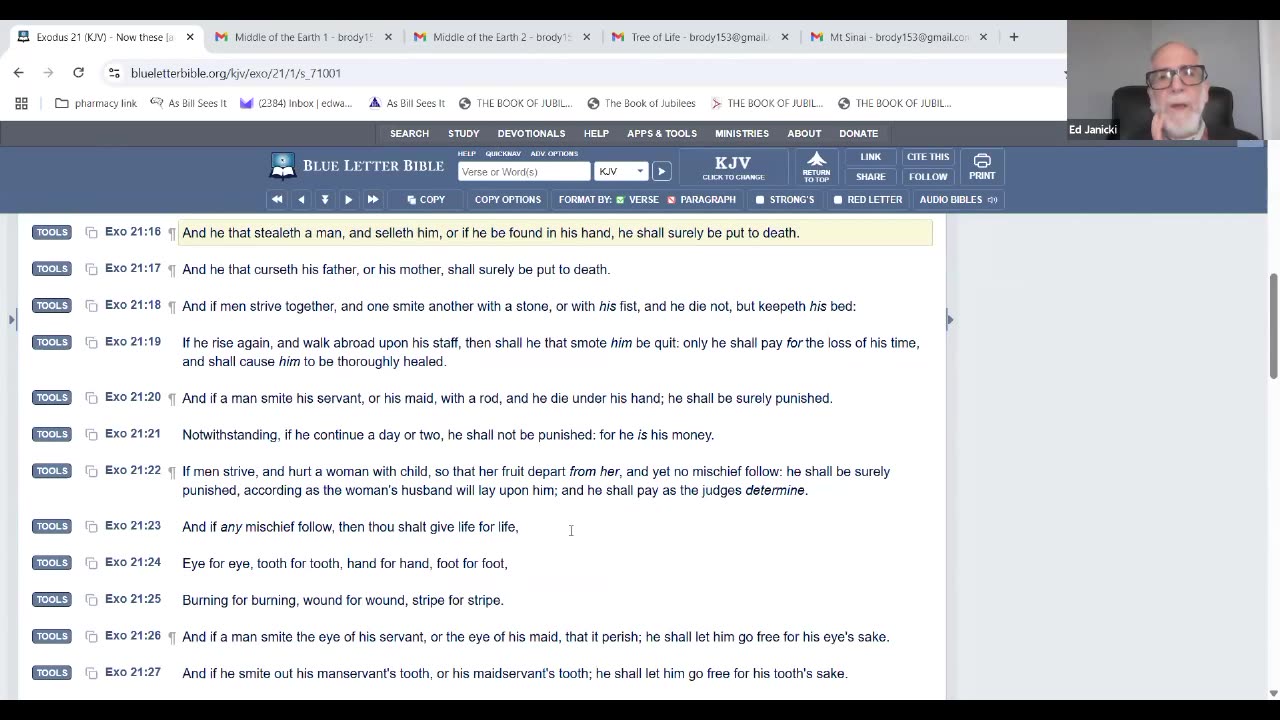Viewport: 1280px width, 720px height.
Task: Jump to previous book with double-left arrow
Action: (277, 199)
